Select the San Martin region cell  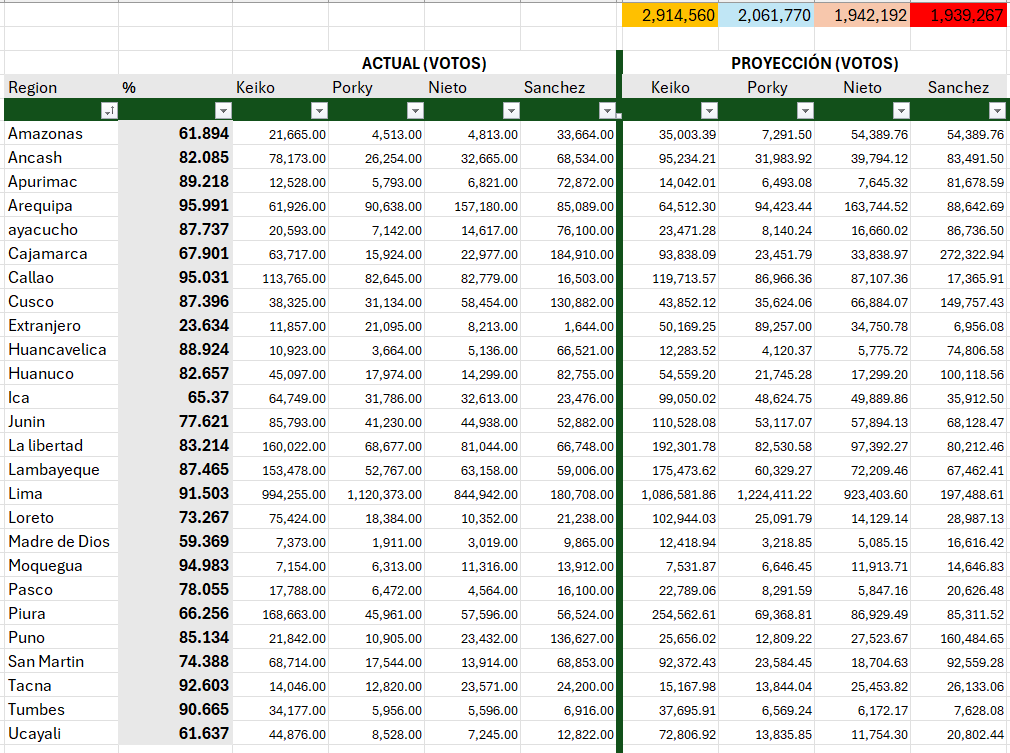[x=61, y=662]
